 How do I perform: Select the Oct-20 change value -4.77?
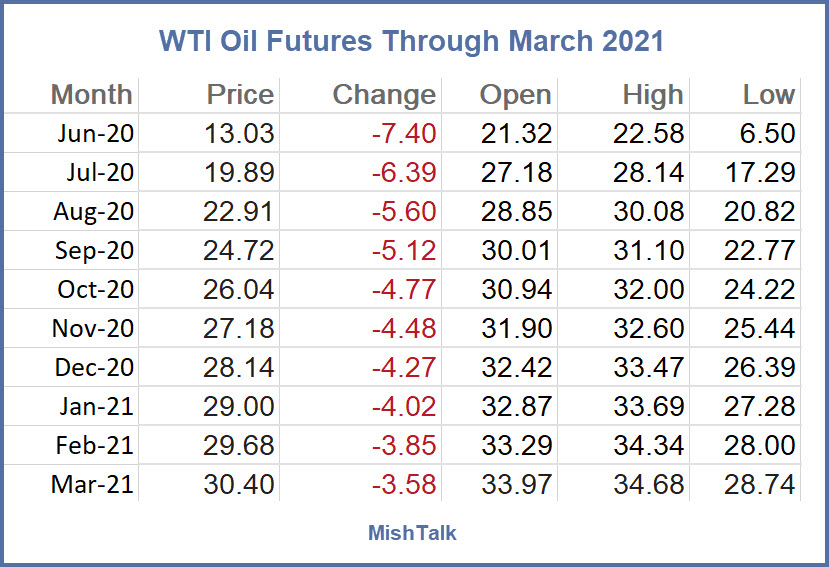(403, 290)
